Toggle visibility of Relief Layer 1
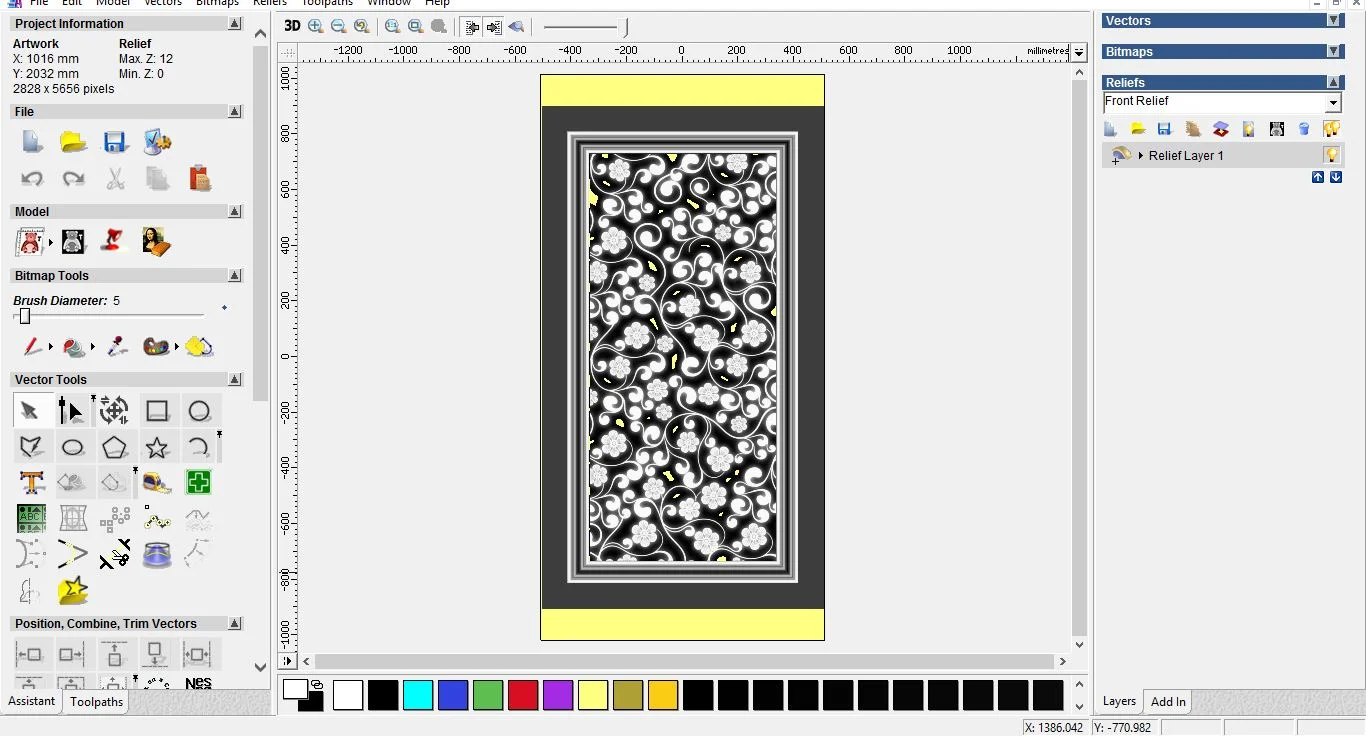This screenshot has height=736, width=1366. coord(1331,155)
